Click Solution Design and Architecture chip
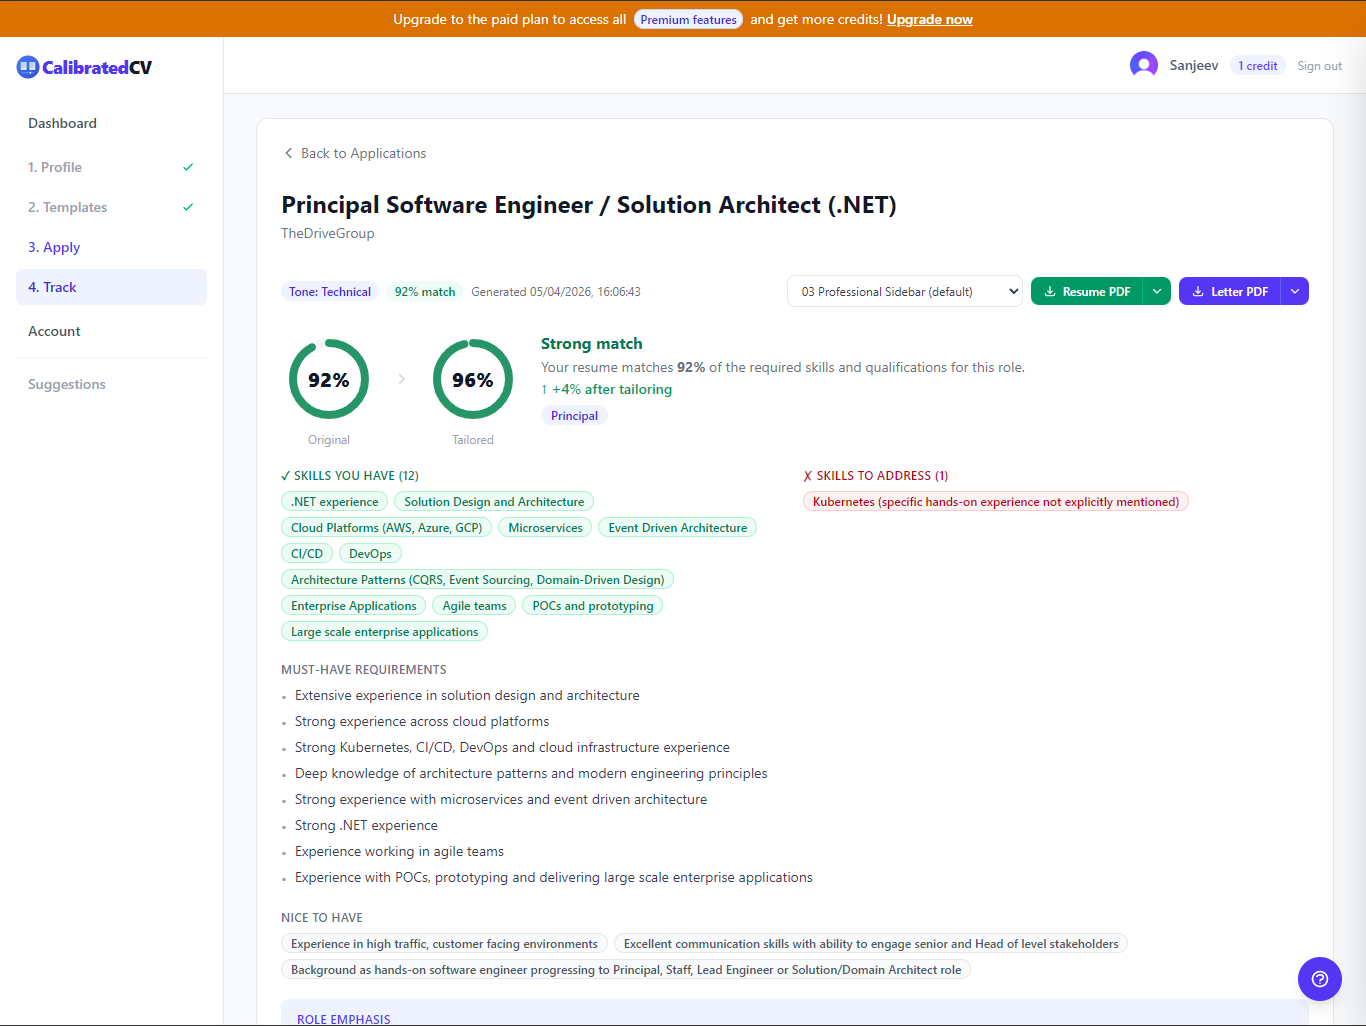 494,502
